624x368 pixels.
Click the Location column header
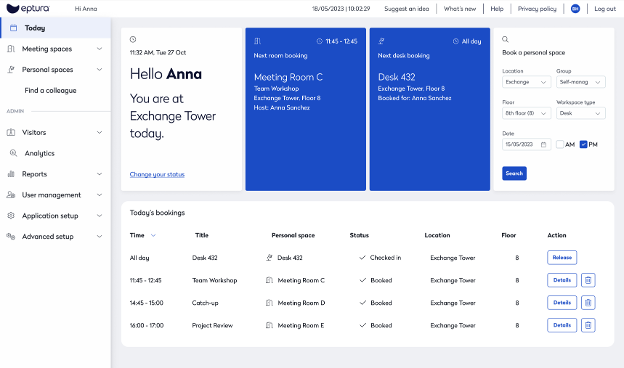437,235
